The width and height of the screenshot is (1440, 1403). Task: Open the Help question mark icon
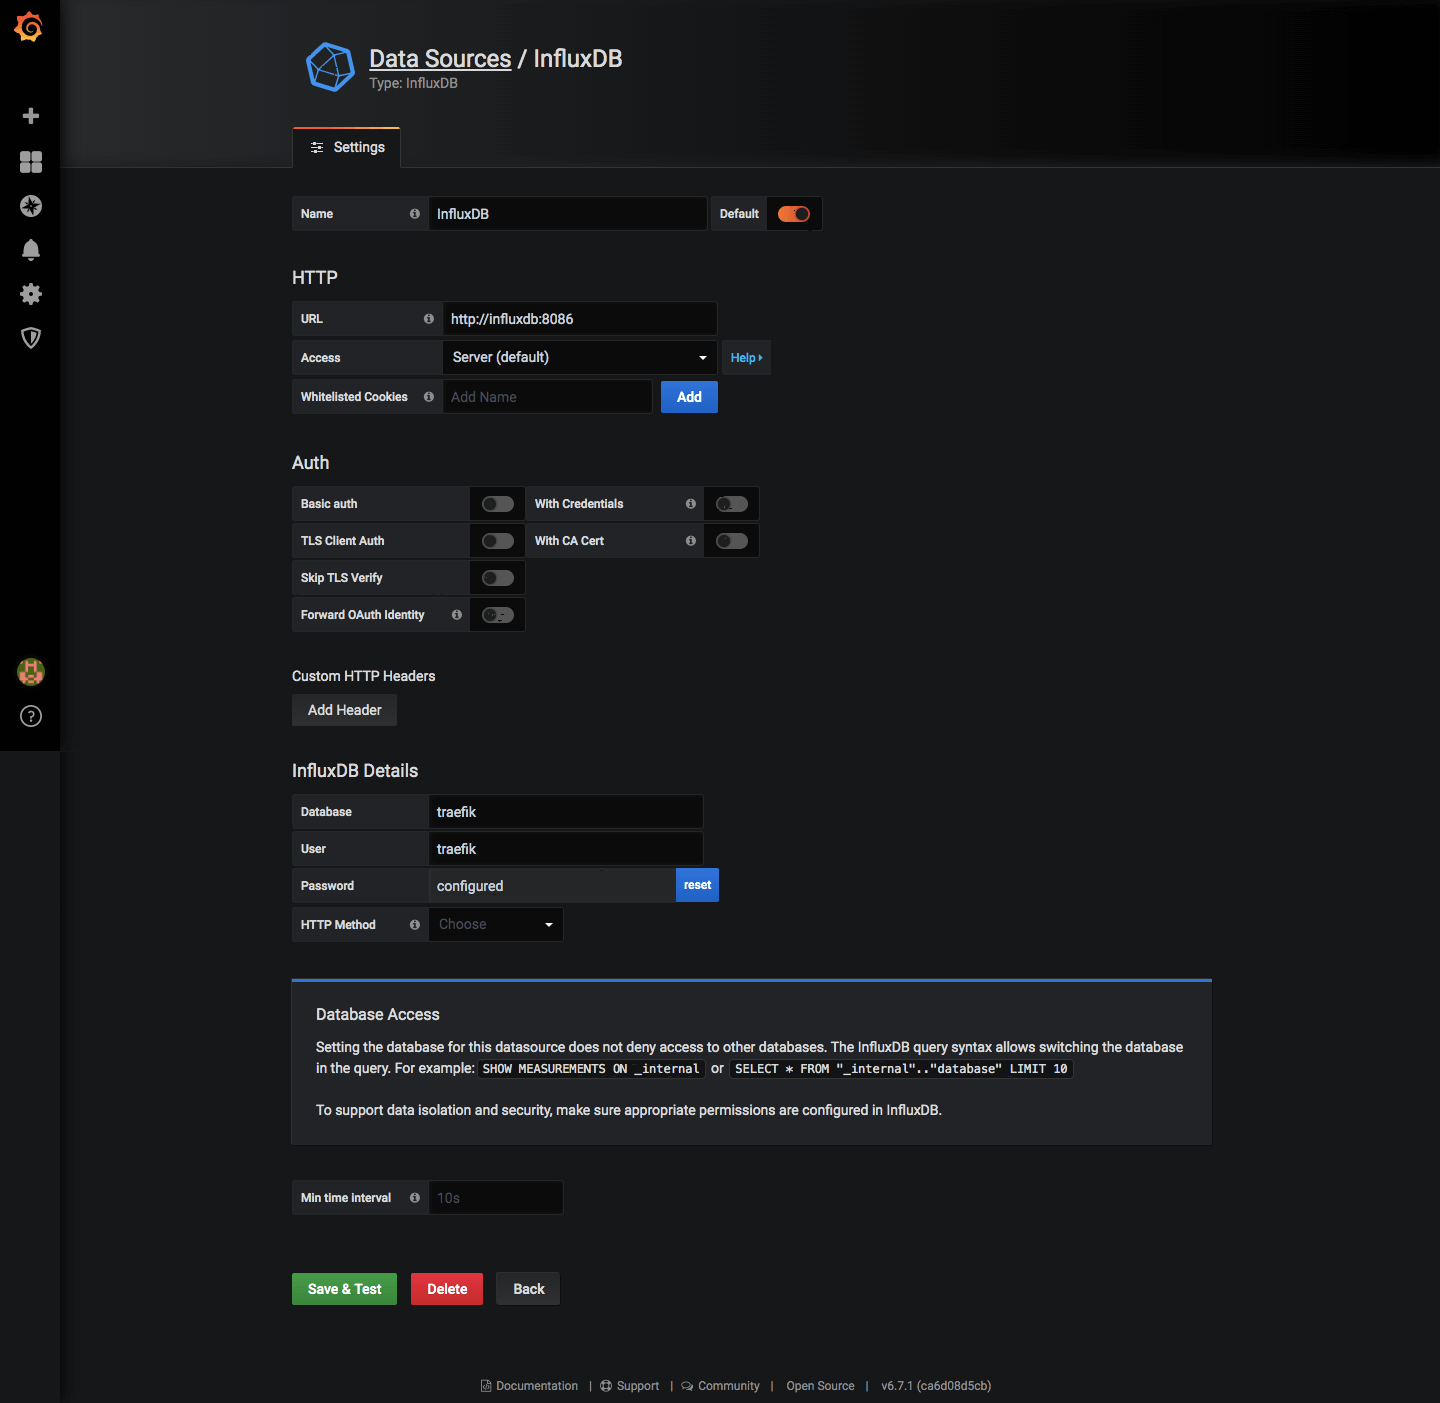31,716
